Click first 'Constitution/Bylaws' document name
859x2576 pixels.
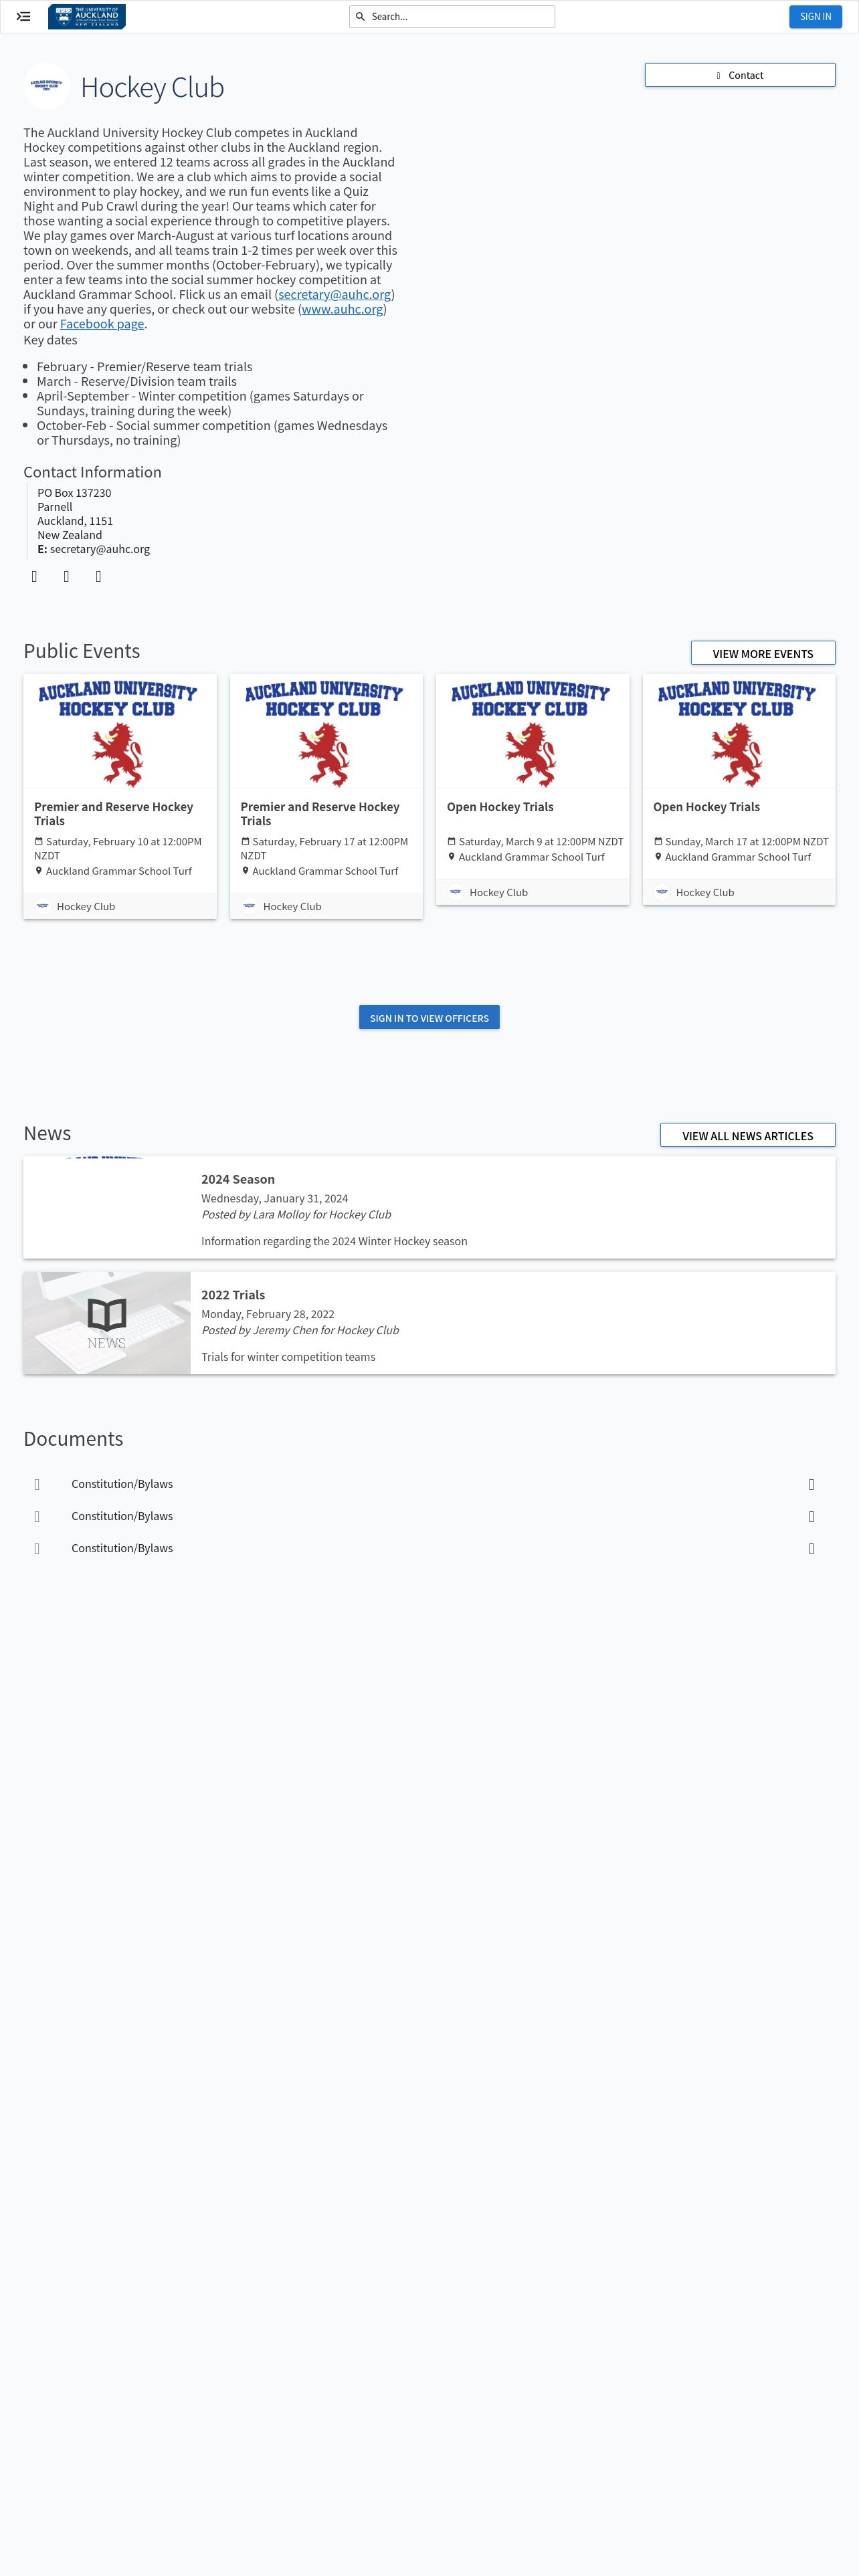click(122, 1484)
